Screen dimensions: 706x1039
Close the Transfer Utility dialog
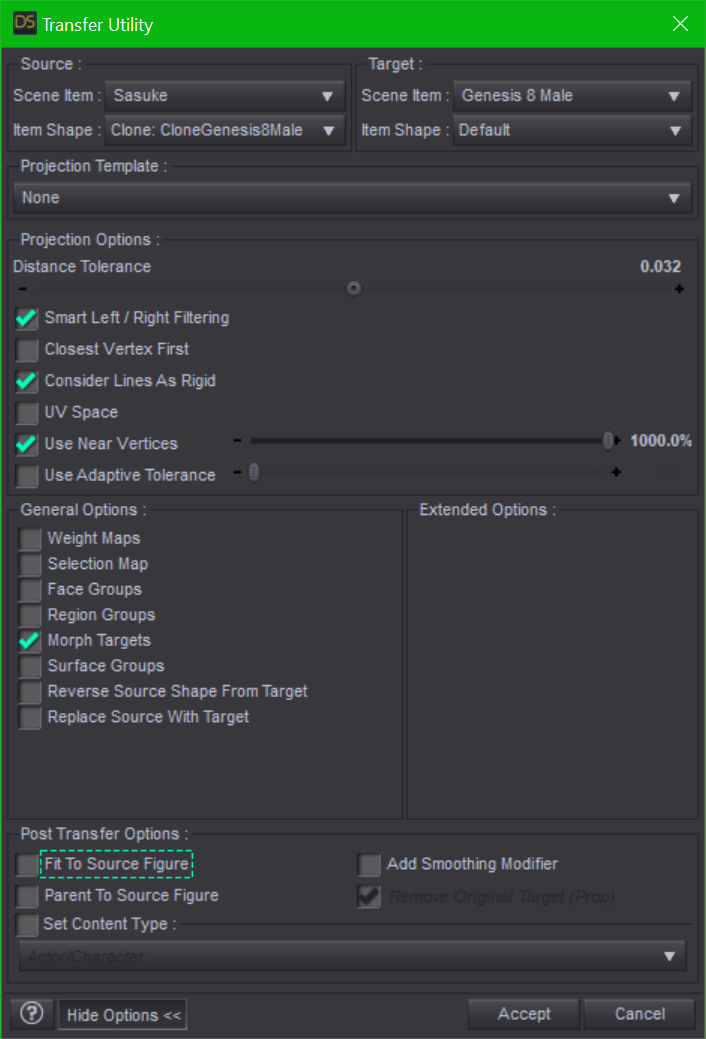pyautogui.click(x=680, y=23)
